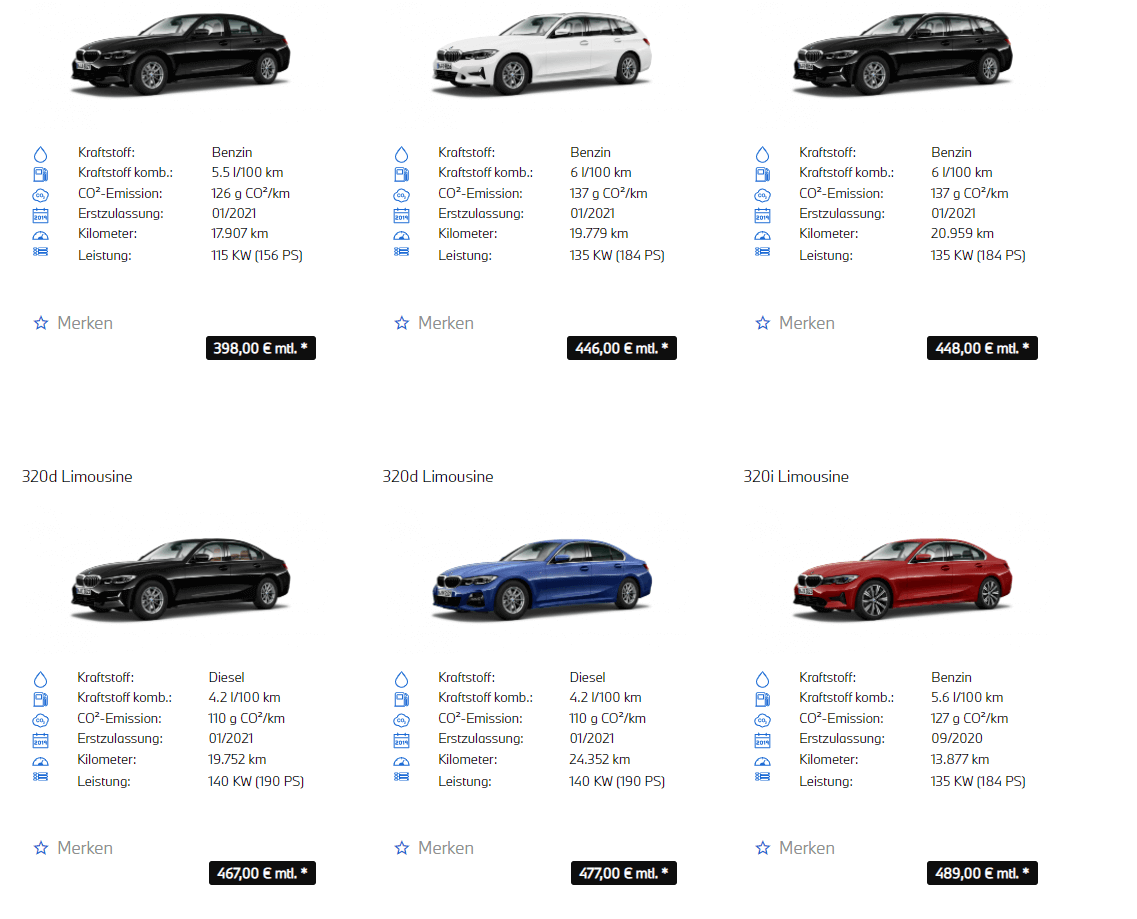Screen dimensions: 1137x919
Task: View the blue 320d Limousine image
Action: tap(542, 580)
